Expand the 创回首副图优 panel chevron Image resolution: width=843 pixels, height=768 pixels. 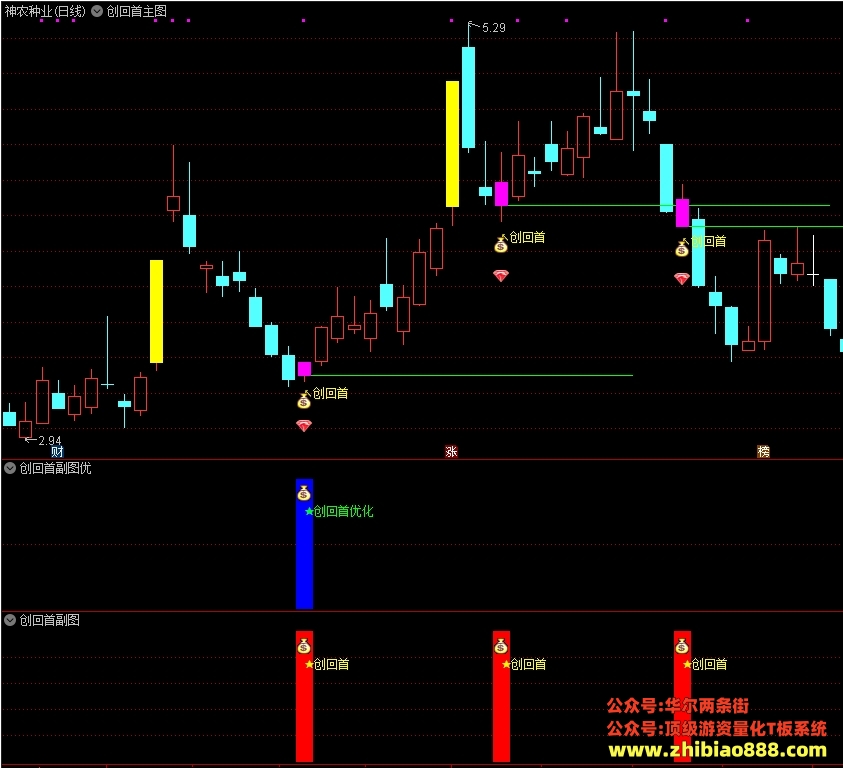(10, 468)
